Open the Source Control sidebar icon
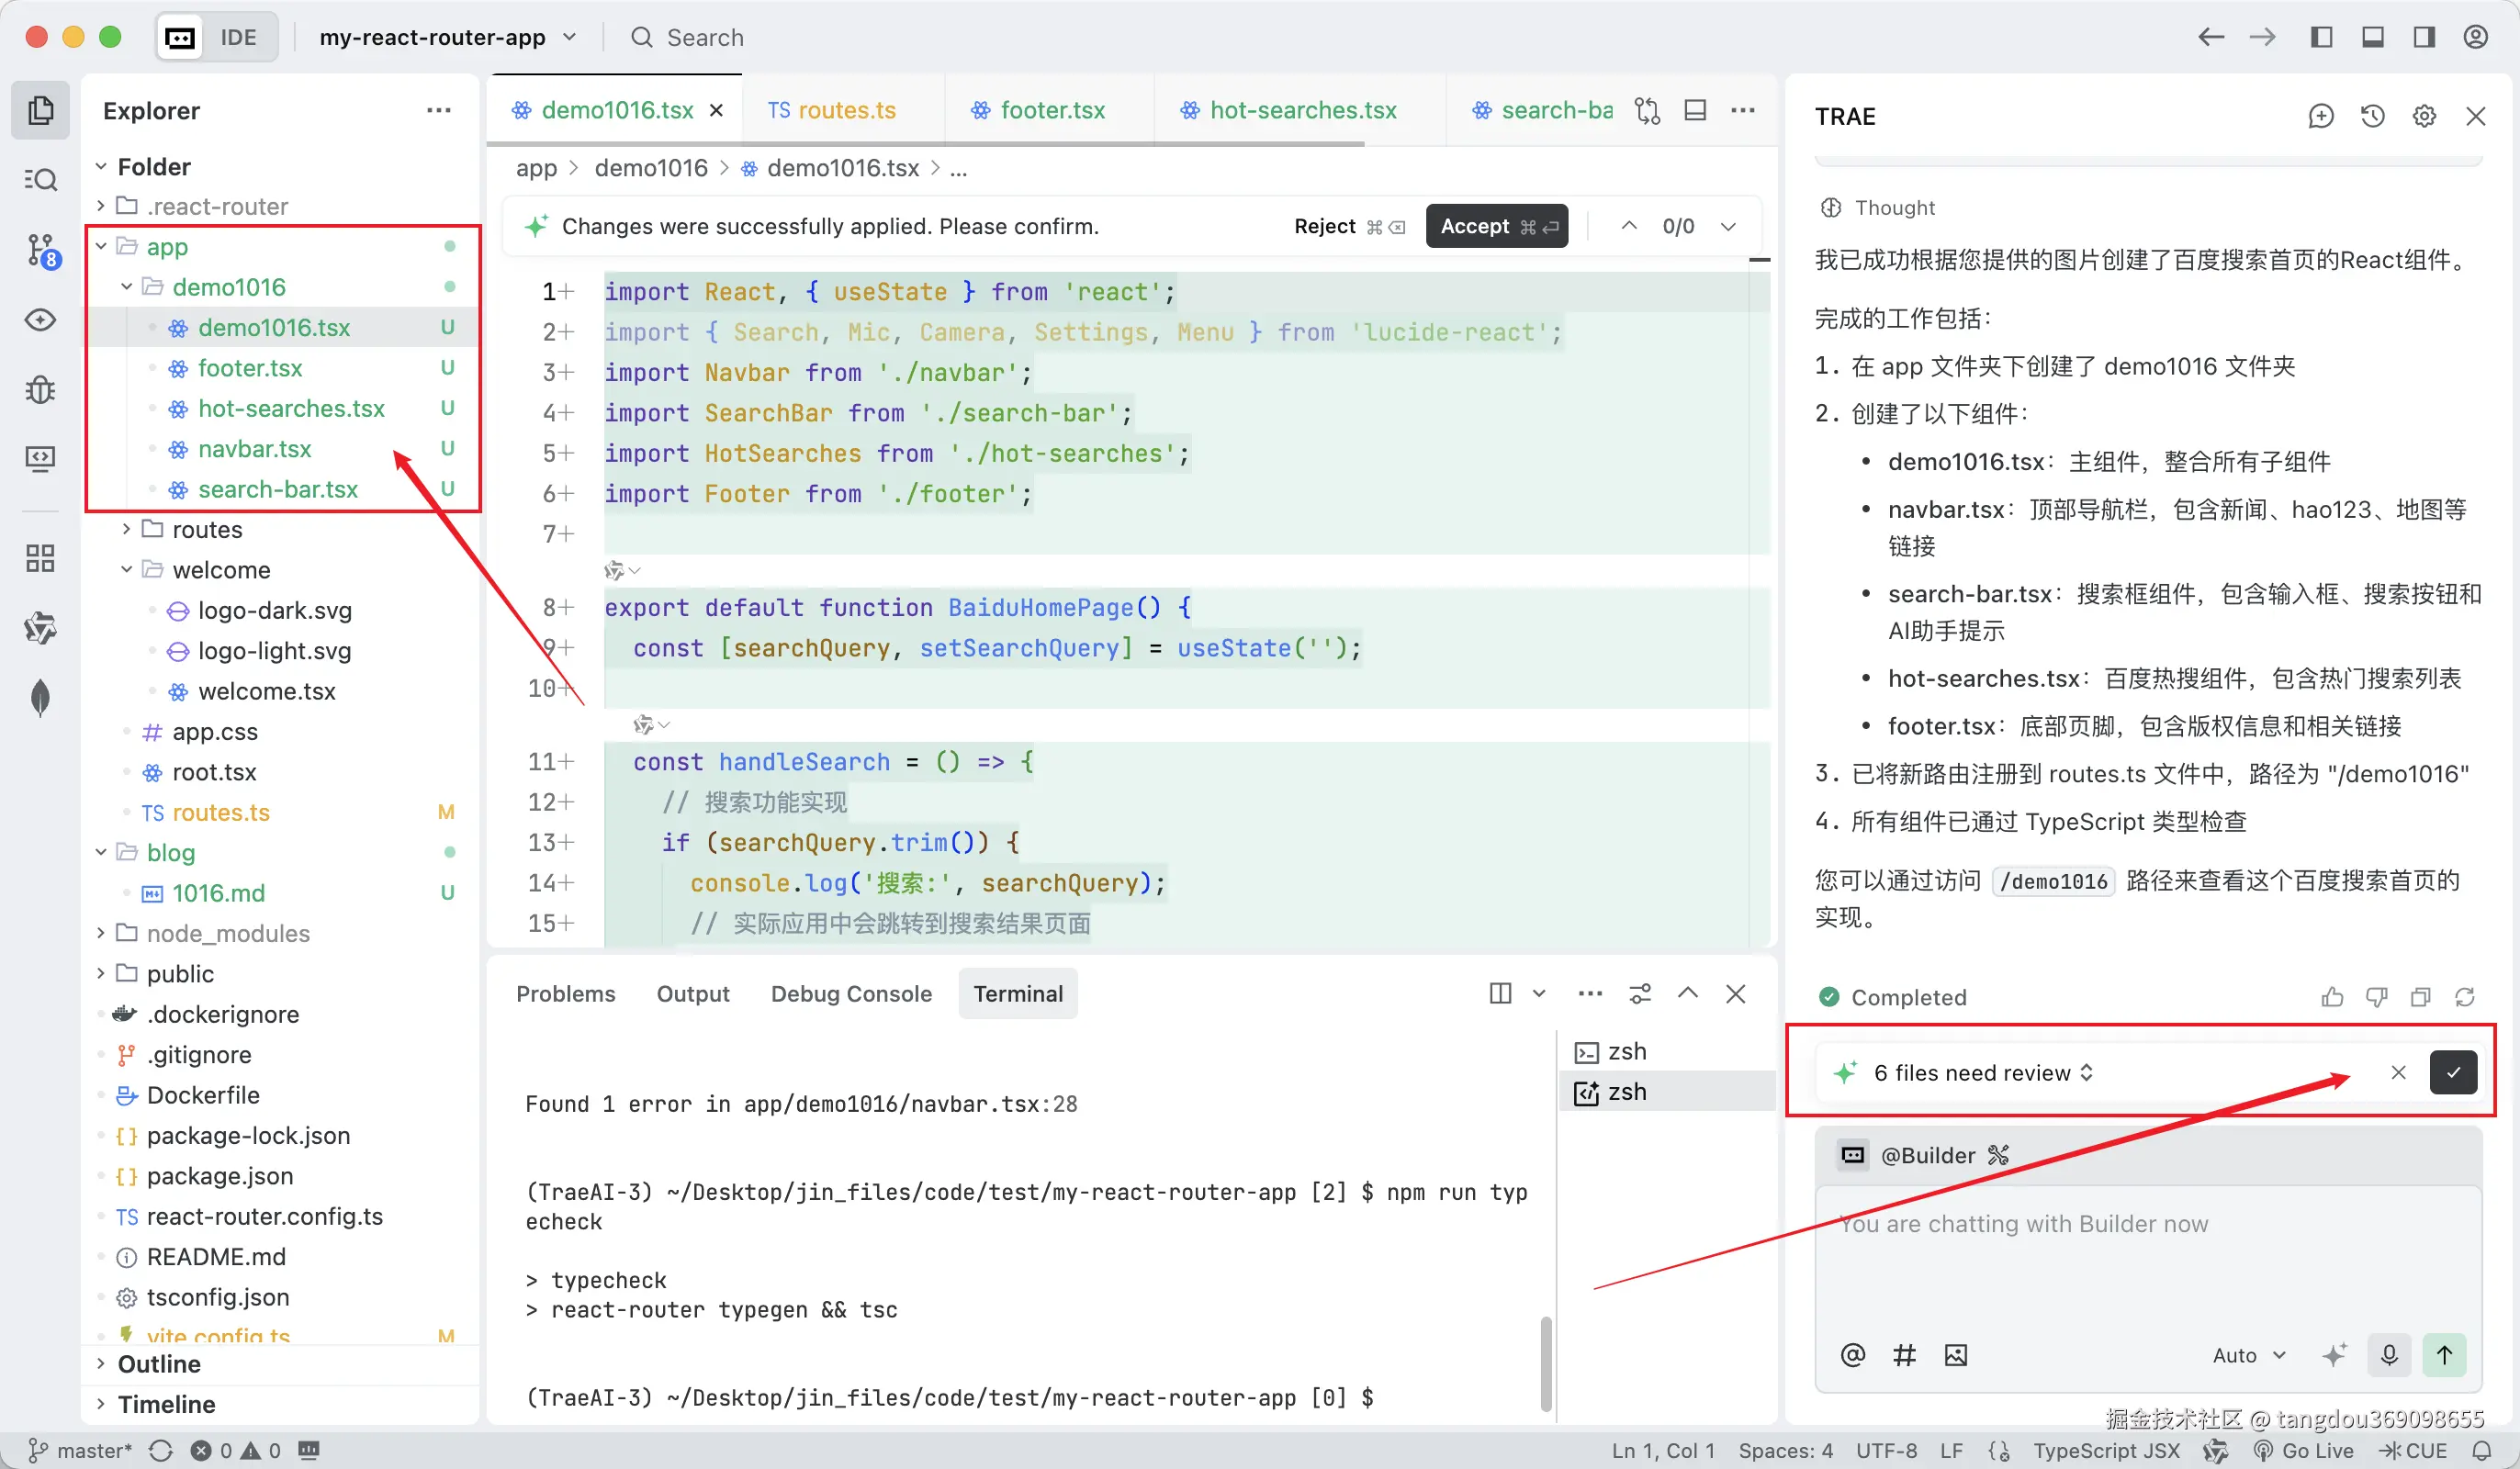 [41, 250]
